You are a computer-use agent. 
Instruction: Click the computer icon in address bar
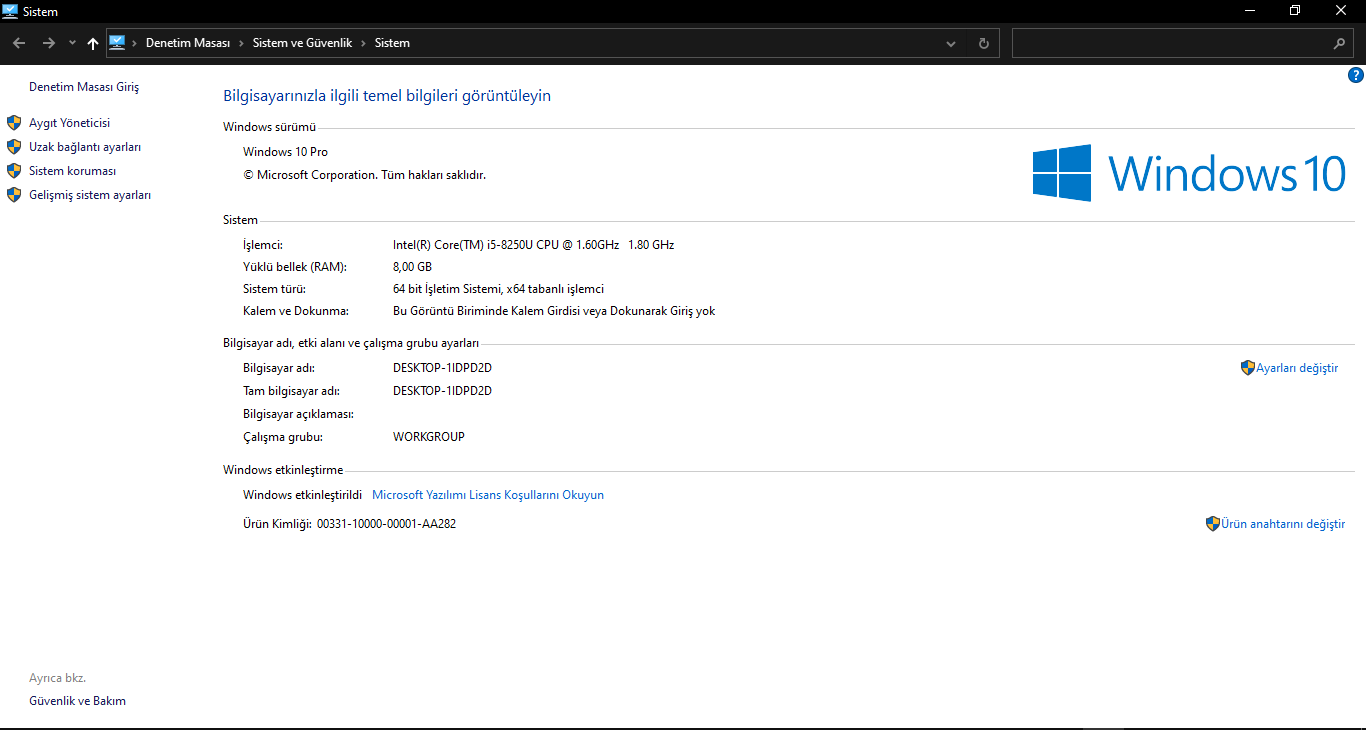(x=117, y=43)
